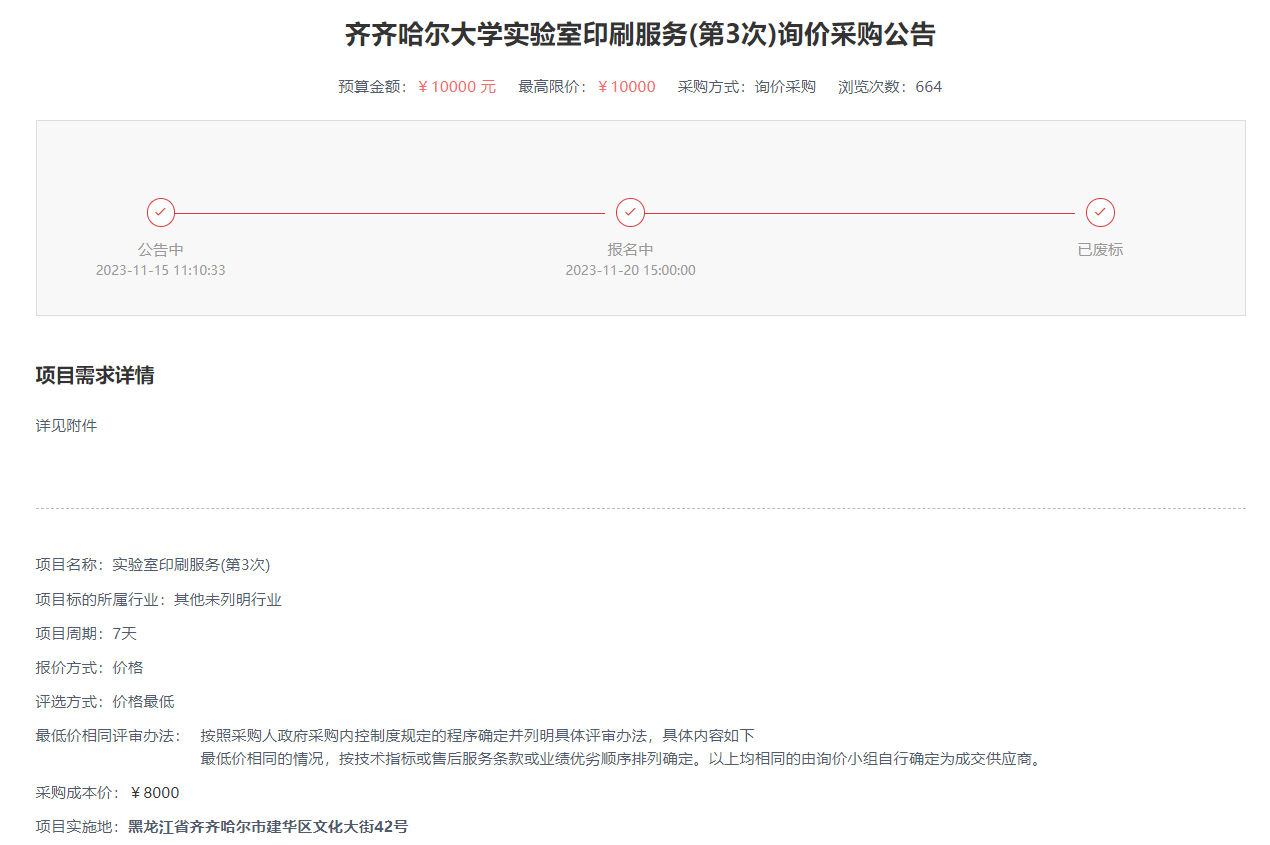The height and width of the screenshot is (845, 1270).
Task: Click the 报名中 step checkmark icon
Action: click(630, 213)
